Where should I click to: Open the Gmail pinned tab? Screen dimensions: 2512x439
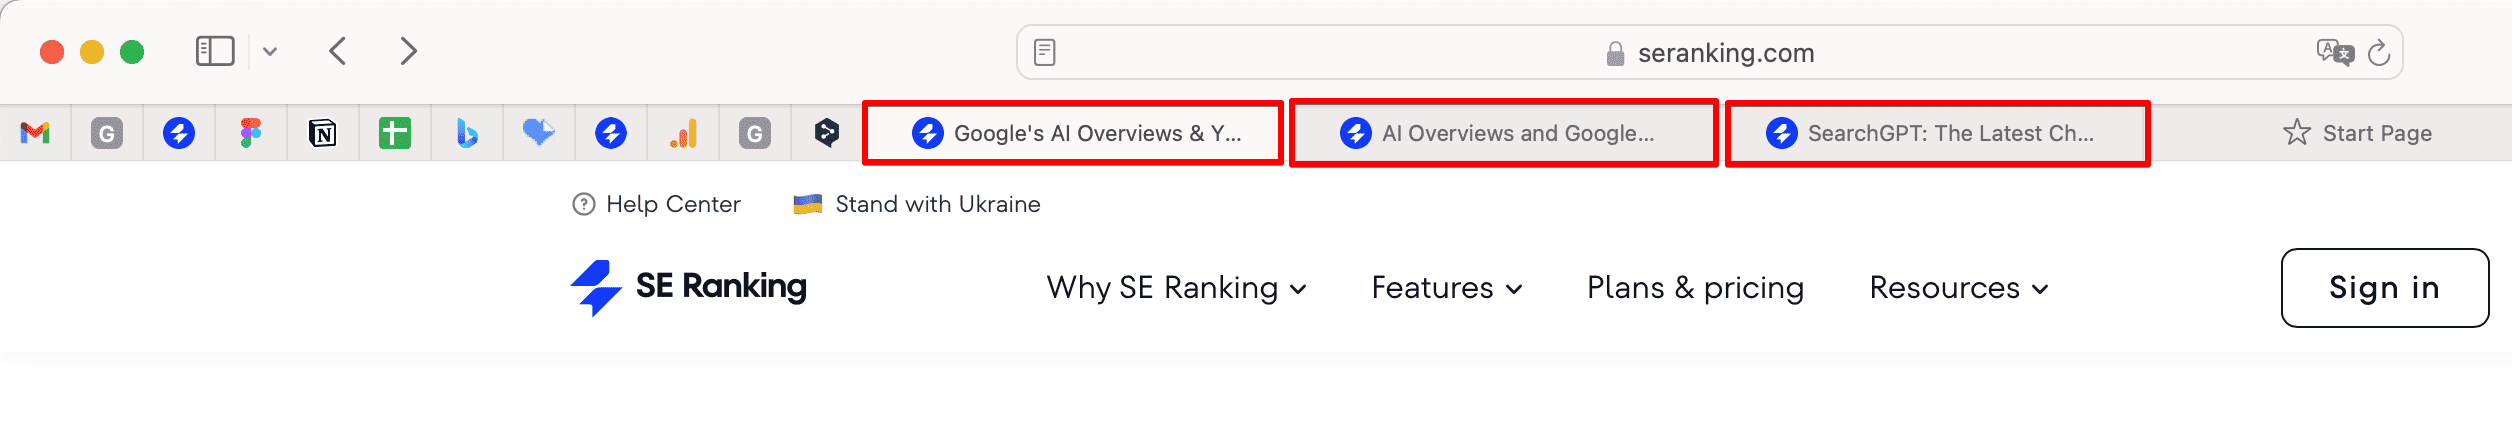tap(35, 133)
